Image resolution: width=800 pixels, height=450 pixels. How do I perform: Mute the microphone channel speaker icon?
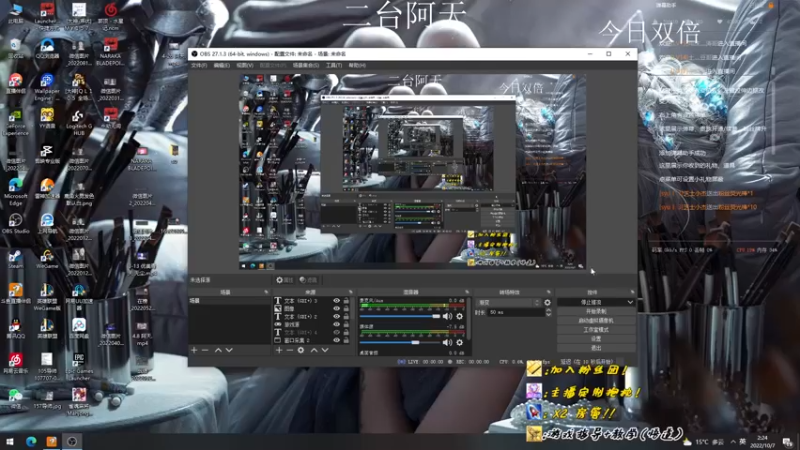[x=447, y=316]
